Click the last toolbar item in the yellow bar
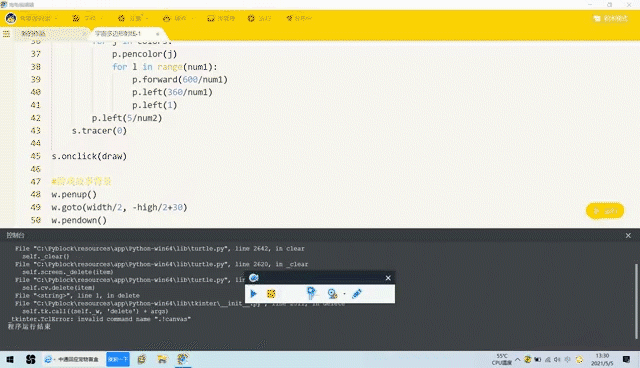The width and height of the screenshot is (640, 368). pyautogui.click(x=299, y=18)
